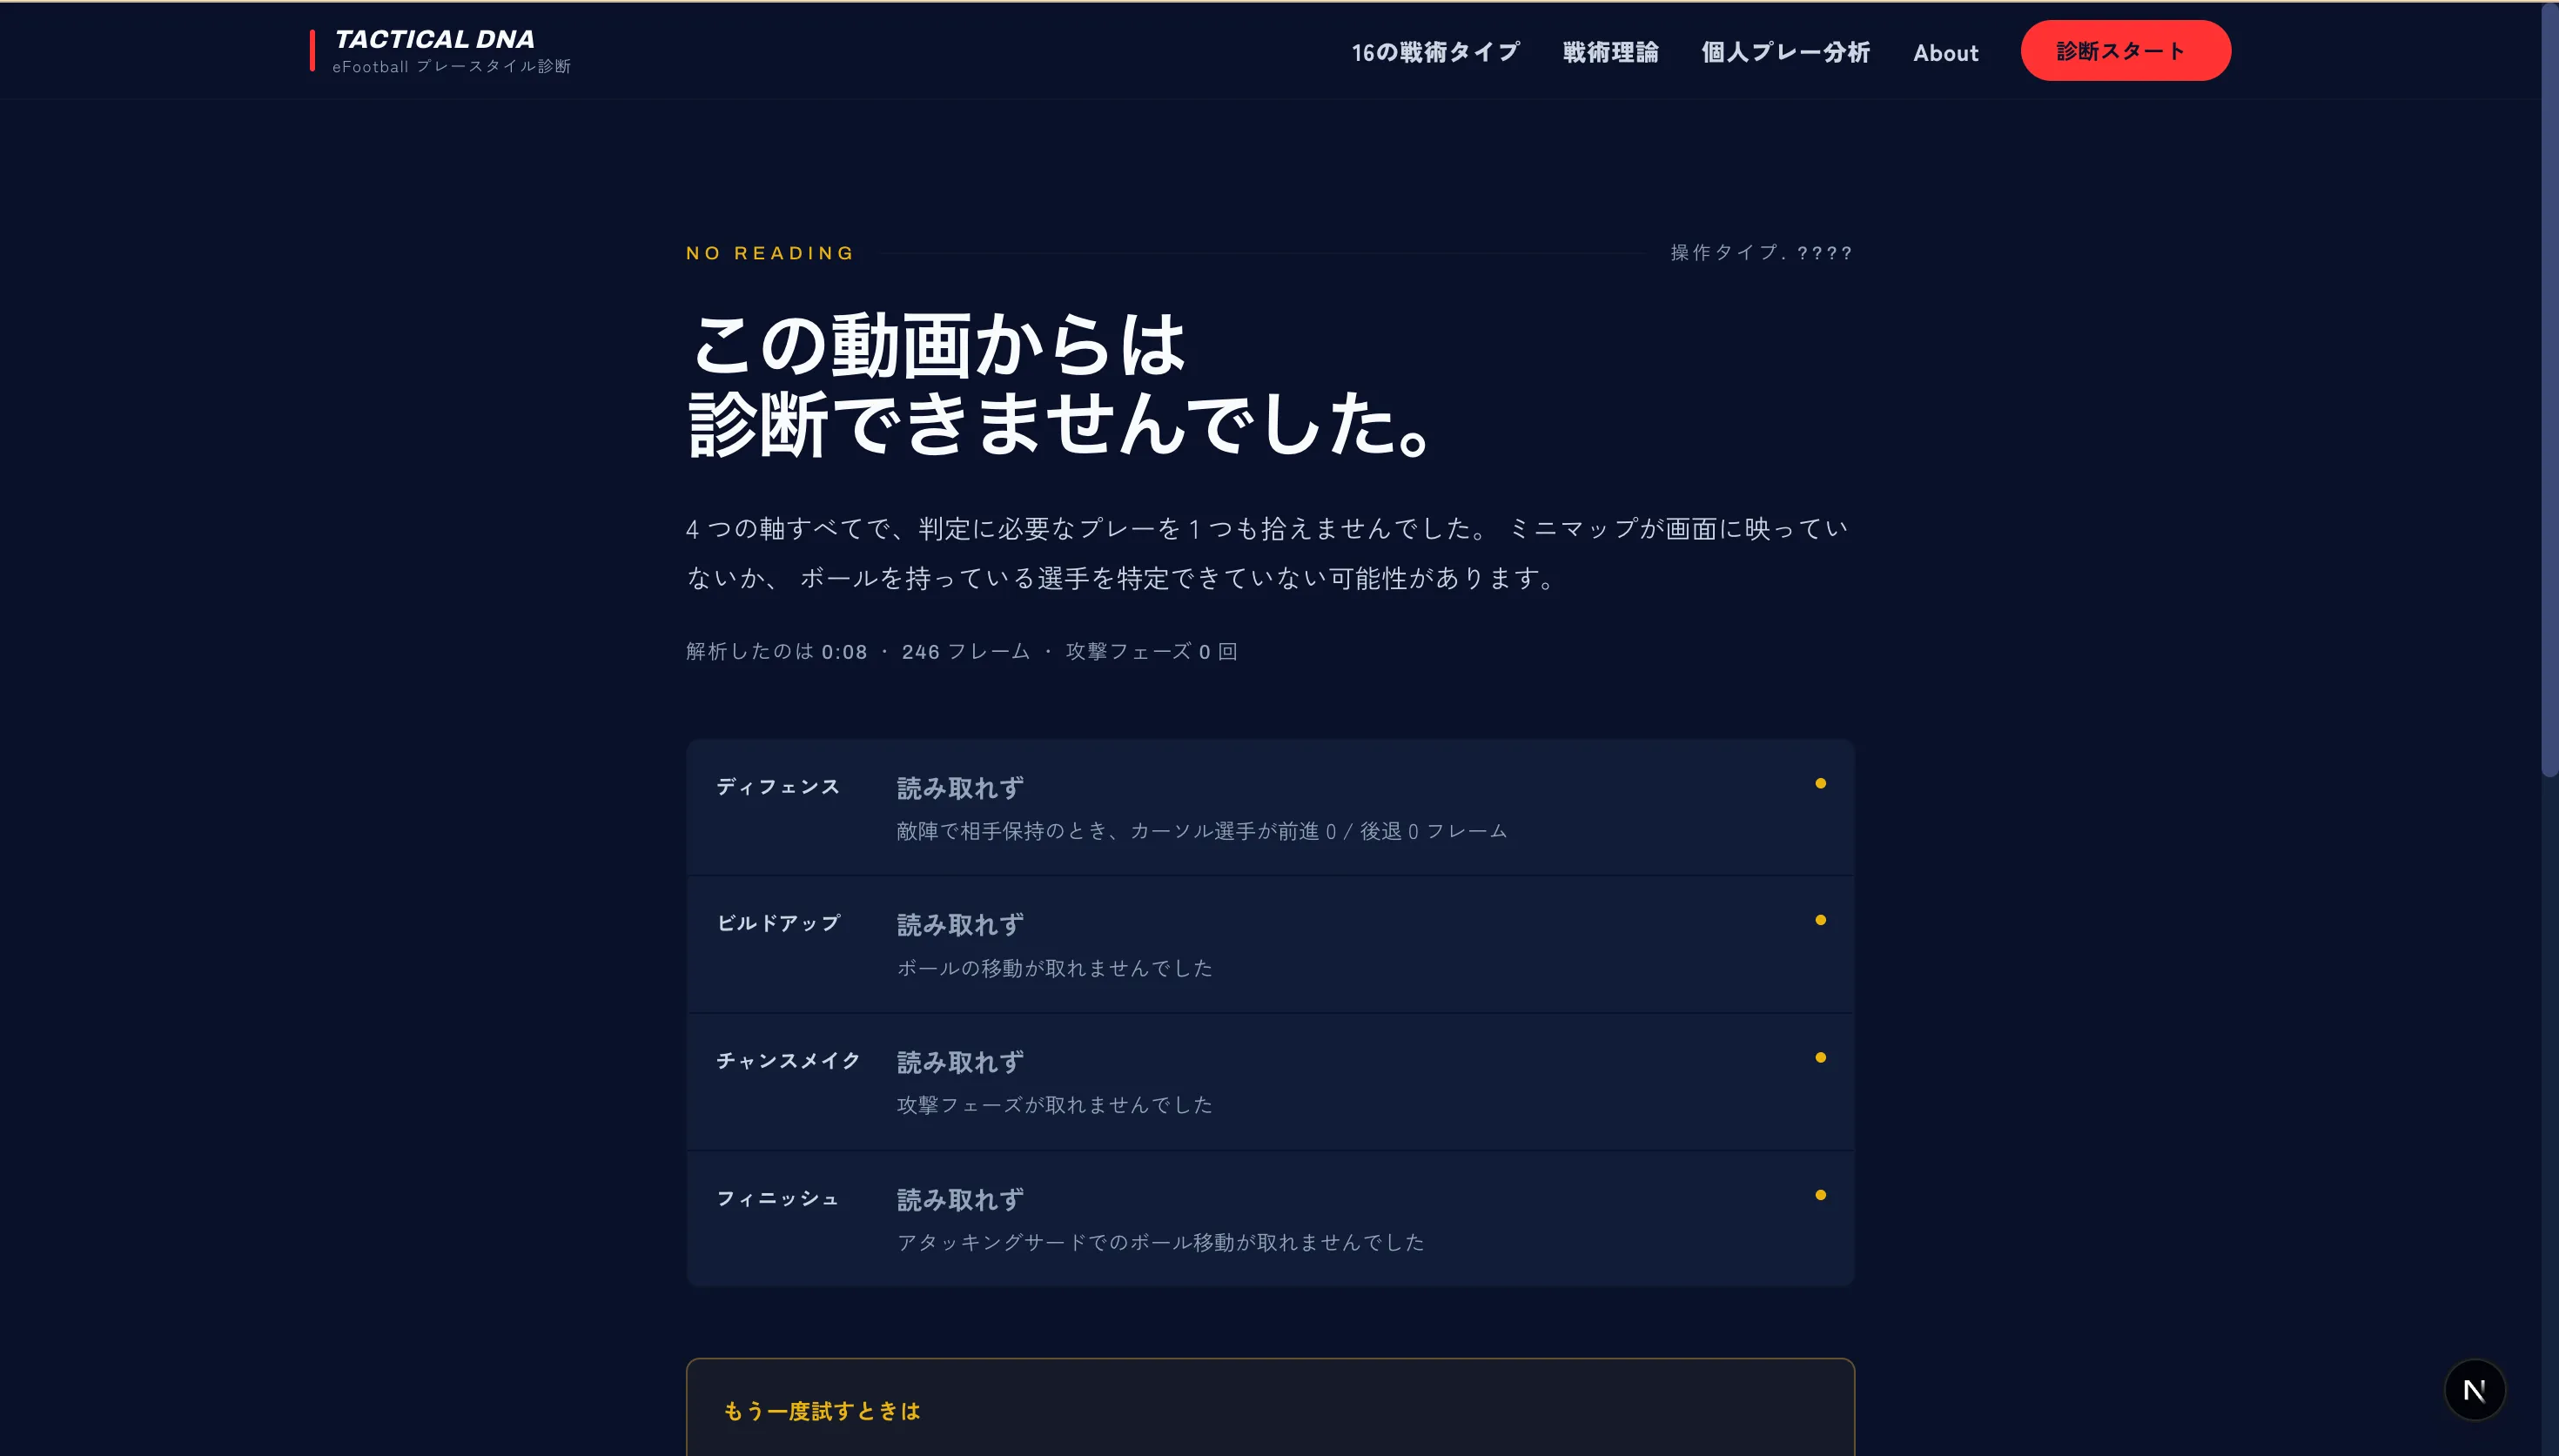Click the 操作タイプ. ???? text
This screenshot has height=1456, width=2559.
[x=1761, y=253]
